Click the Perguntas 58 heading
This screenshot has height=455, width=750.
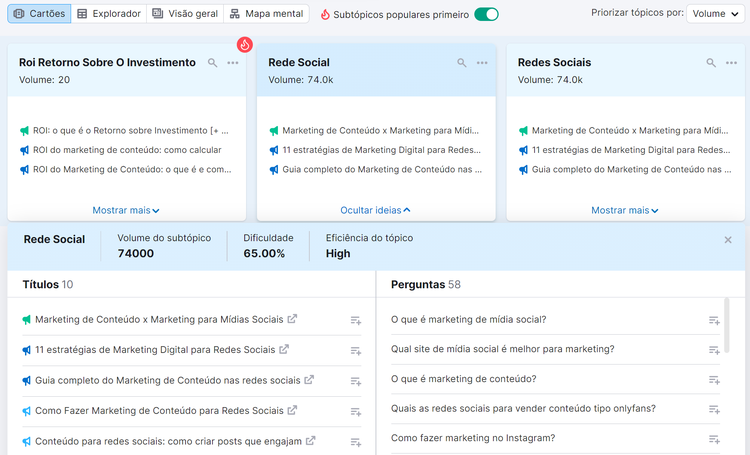click(x=426, y=285)
